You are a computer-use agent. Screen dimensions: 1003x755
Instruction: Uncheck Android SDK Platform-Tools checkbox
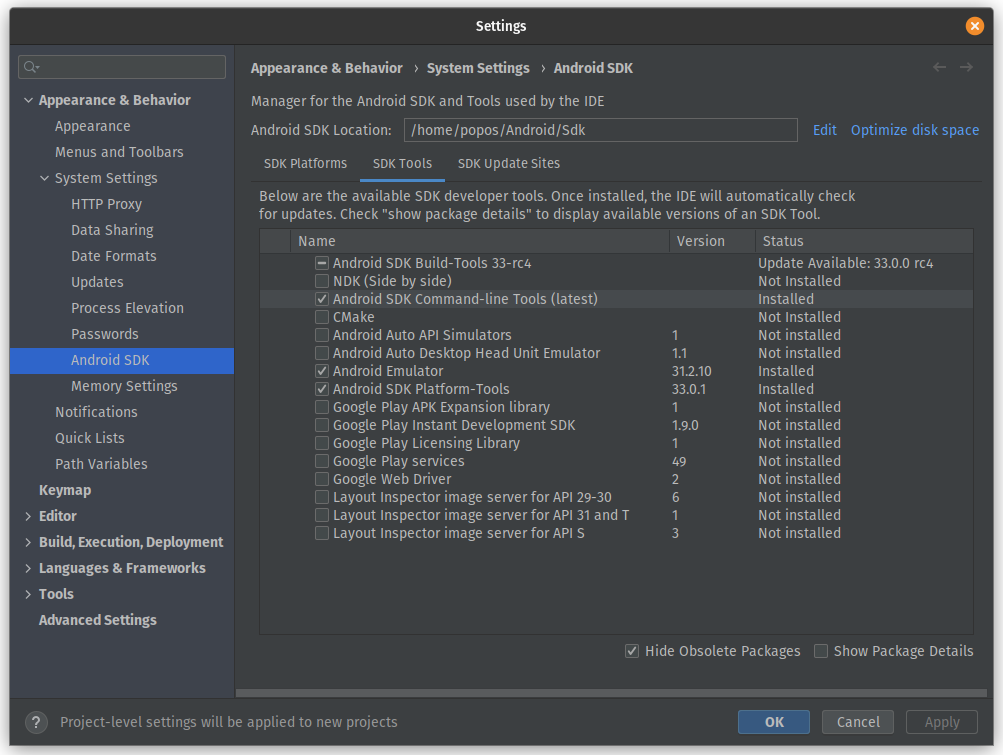(x=322, y=389)
